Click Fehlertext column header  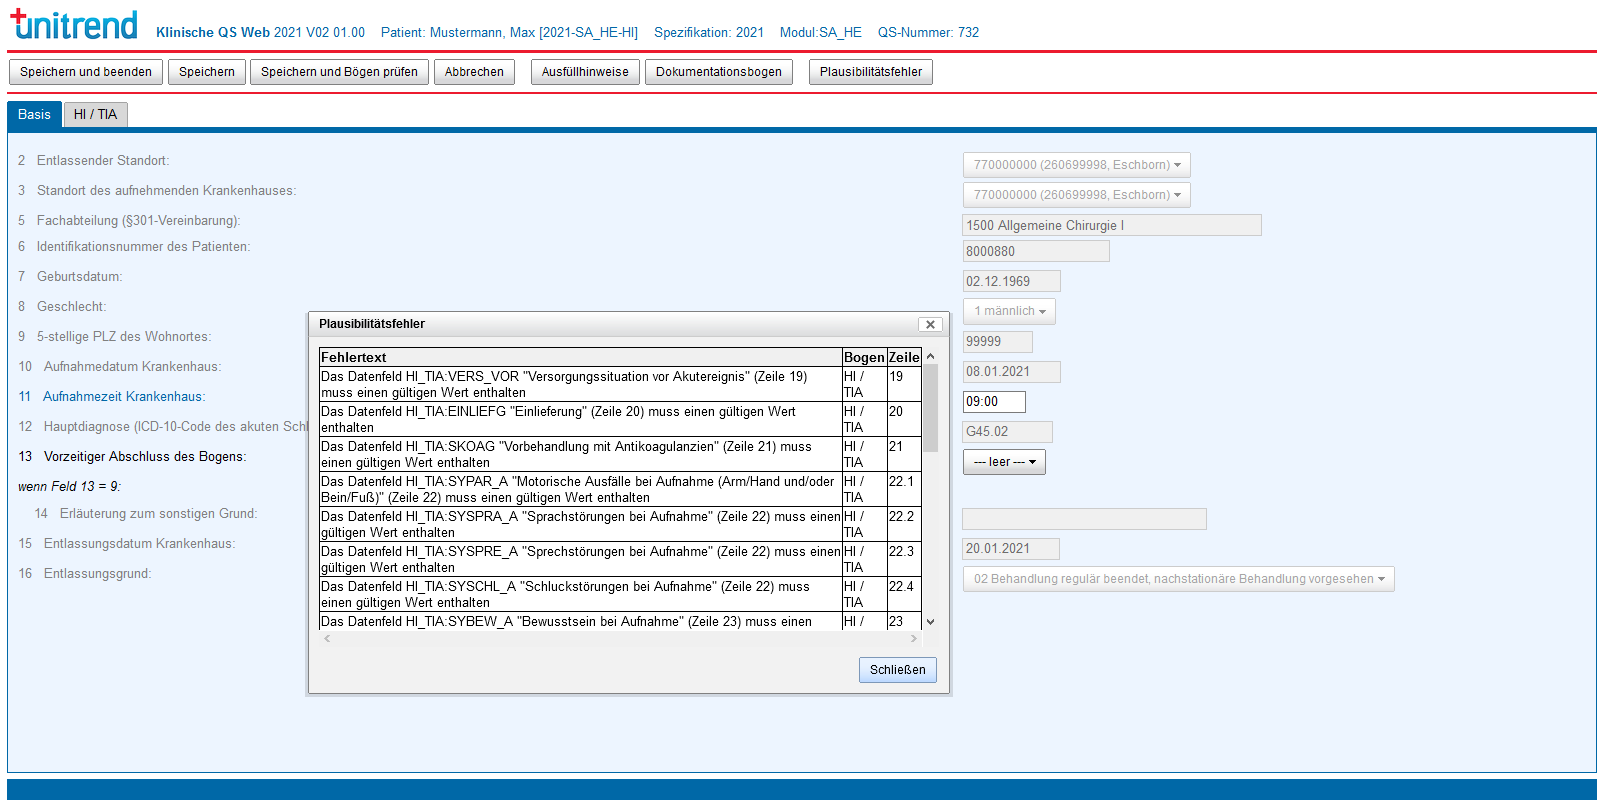point(580,357)
